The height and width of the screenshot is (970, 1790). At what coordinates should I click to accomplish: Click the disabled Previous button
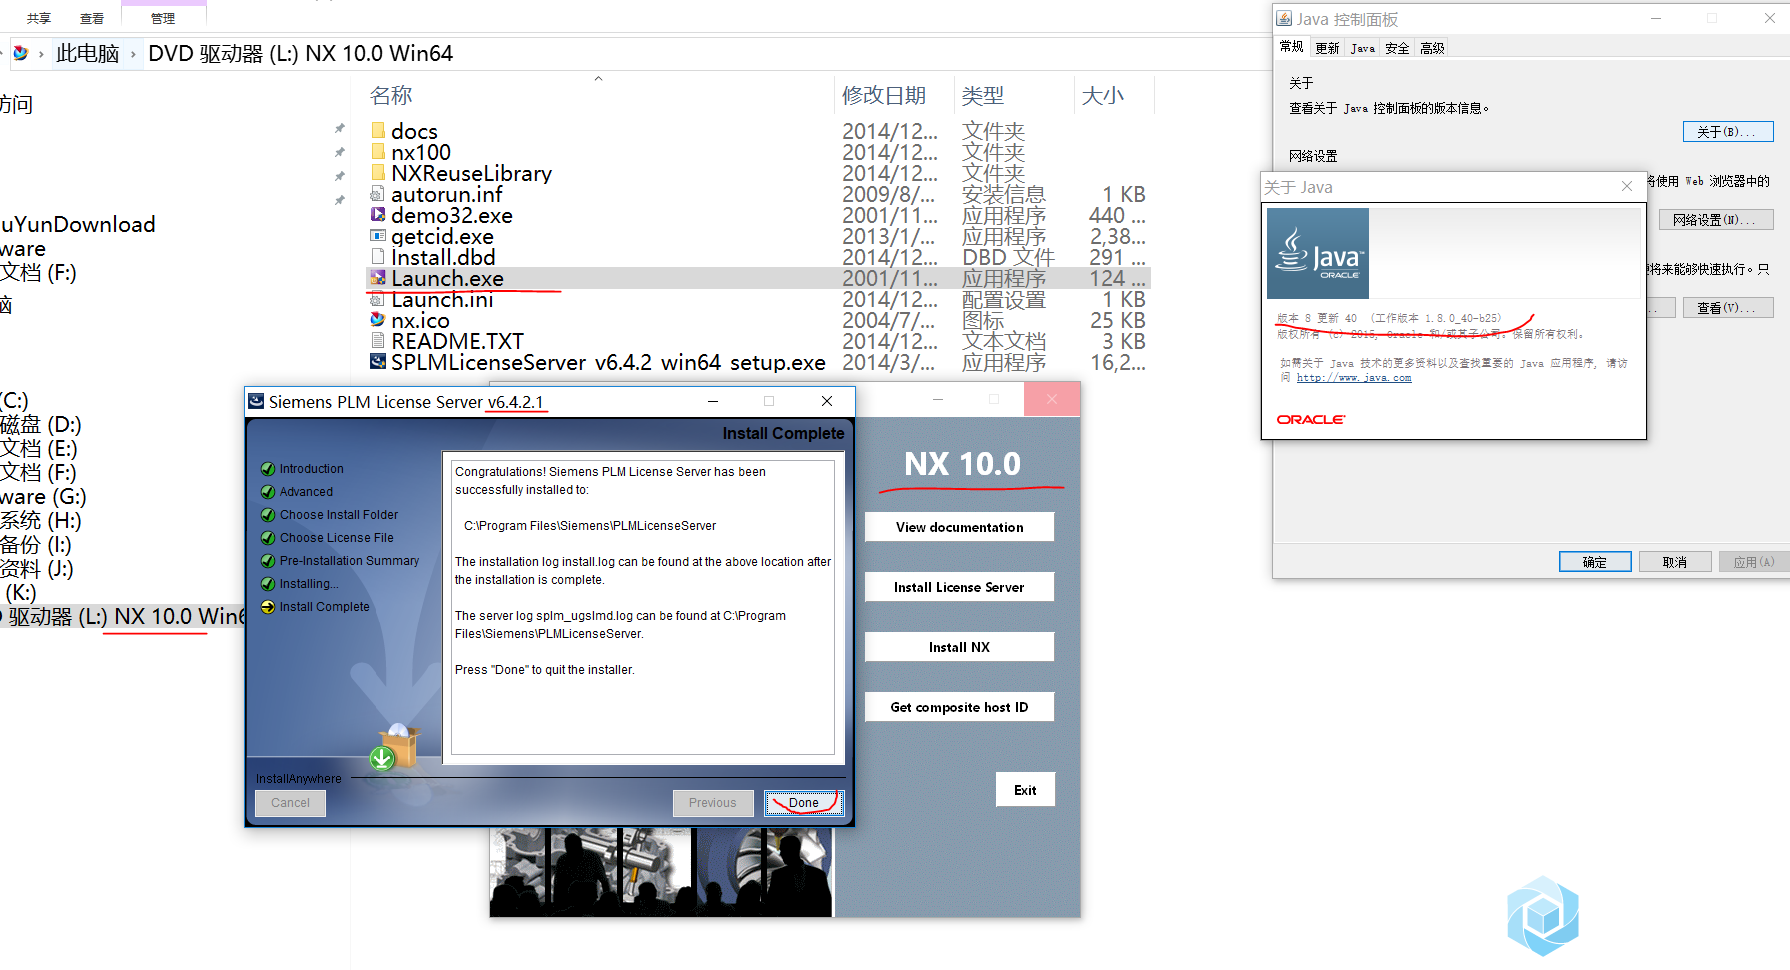[x=712, y=803]
